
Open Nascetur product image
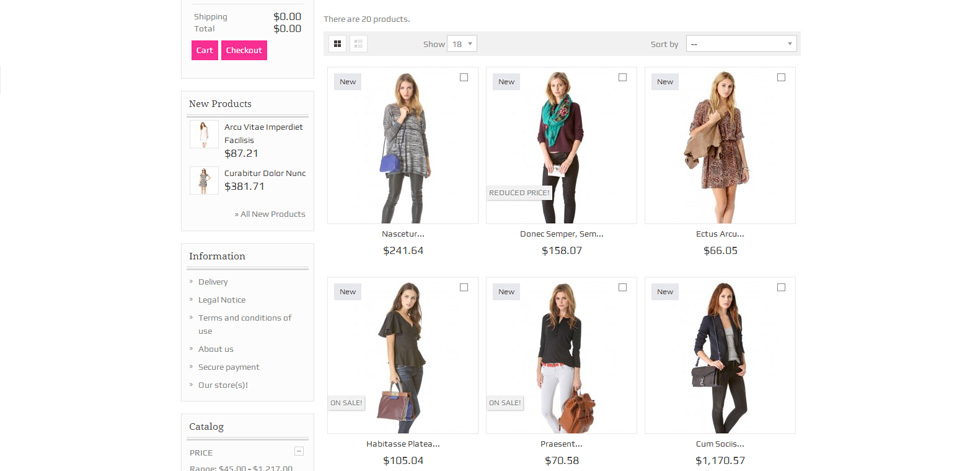click(402, 146)
